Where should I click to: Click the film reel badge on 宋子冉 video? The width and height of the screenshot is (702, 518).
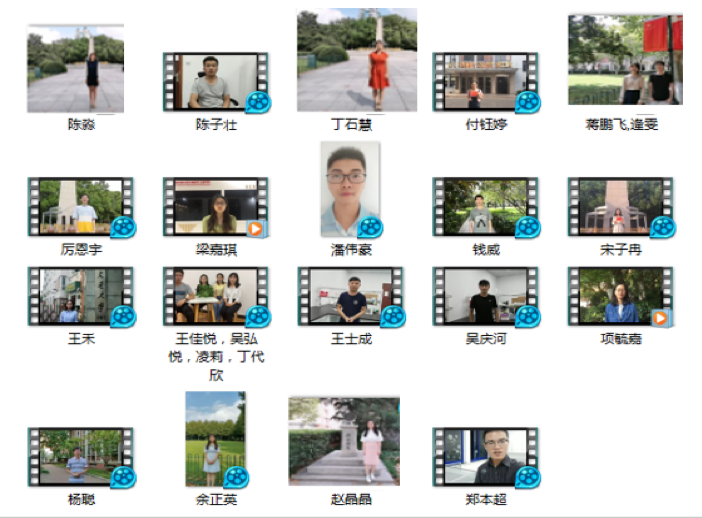pos(662,227)
